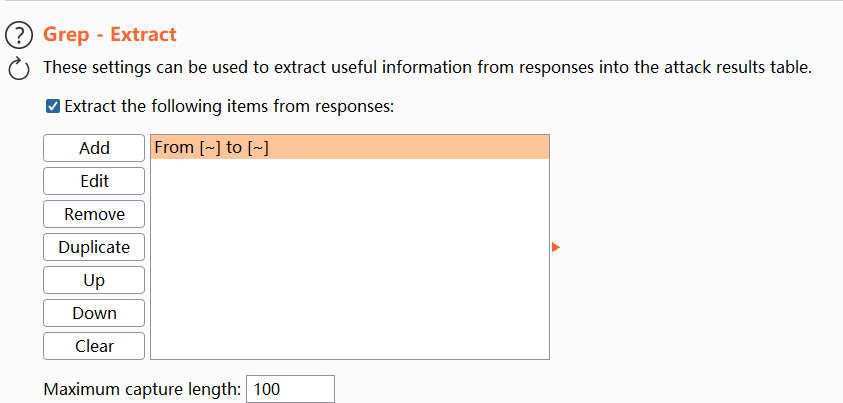Viewport: 843px width, 403px height.
Task: Open the Grep - Extract help icon
Action: (x=19, y=36)
